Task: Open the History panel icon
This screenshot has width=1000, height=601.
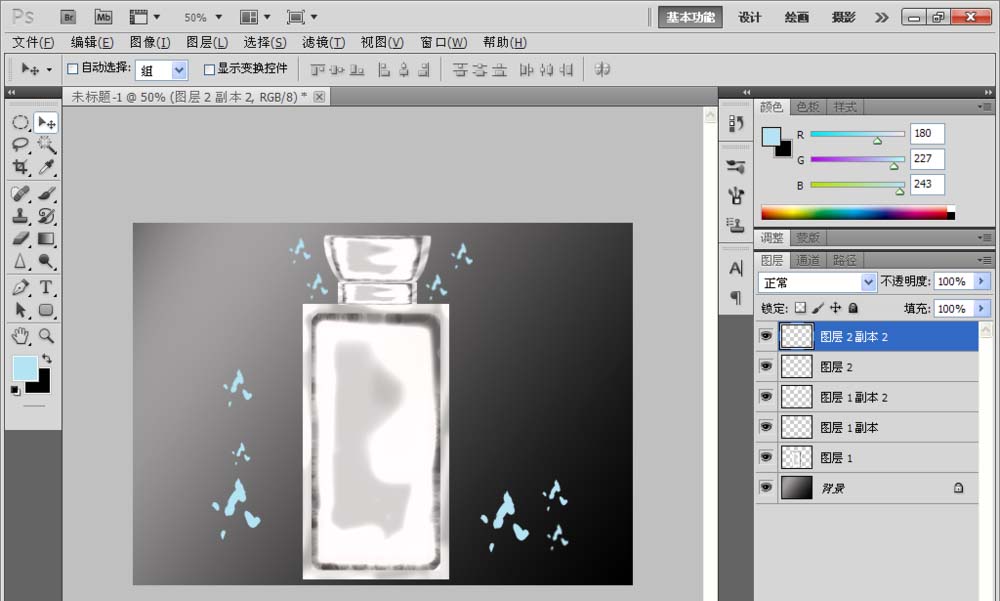Action: point(736,123)
